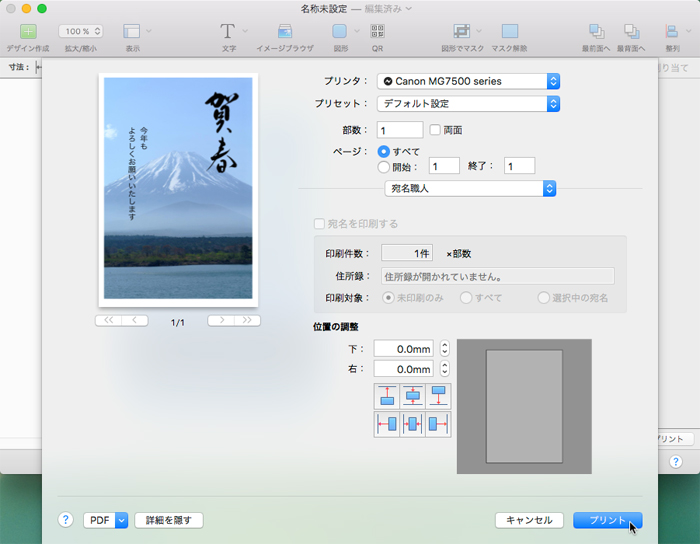Choose the 開始 page range radio button
700x544 pixels.
click(x=383, y=167)
